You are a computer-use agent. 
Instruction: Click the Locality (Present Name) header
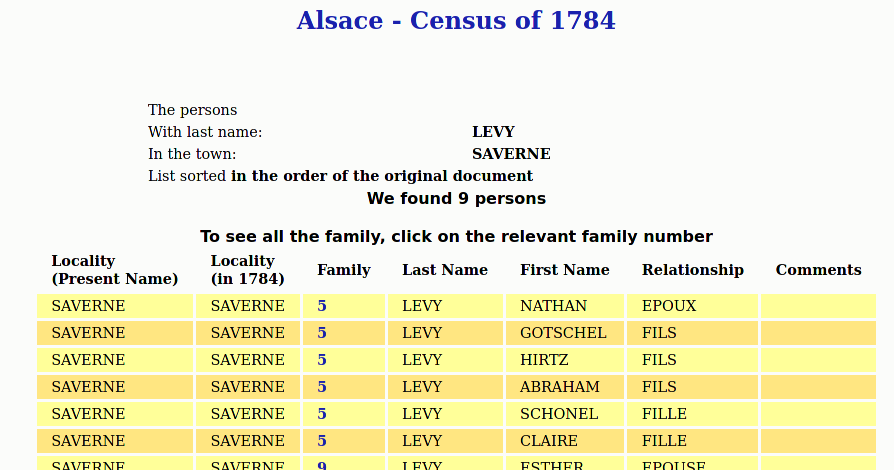pyautogui.click(x=114, y=270)
